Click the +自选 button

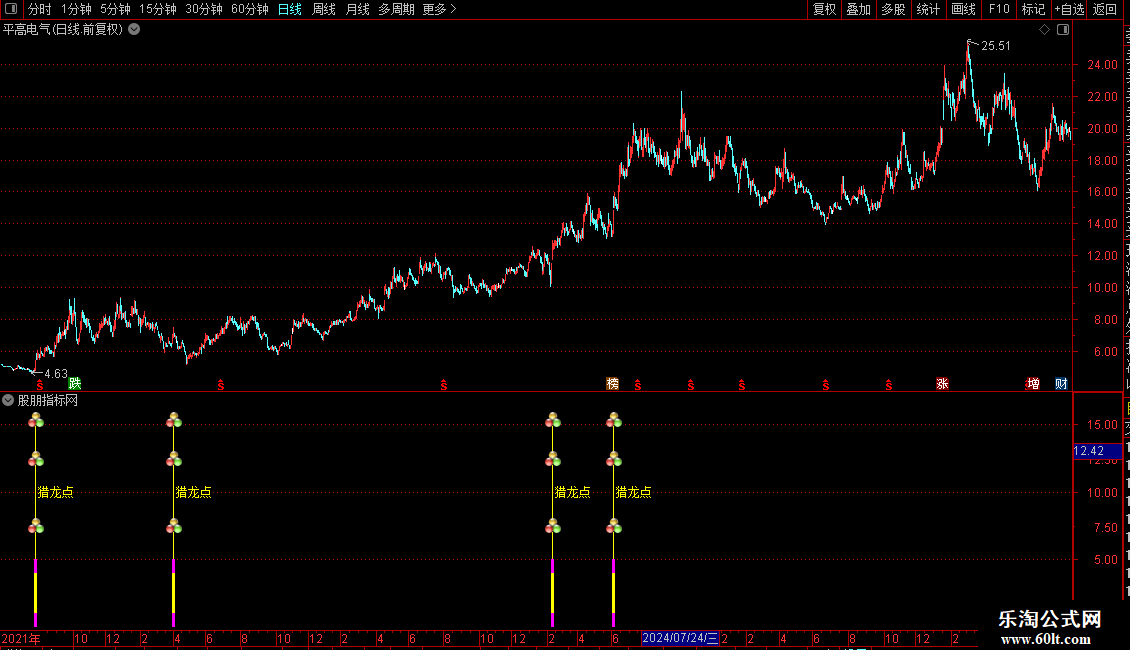pyautogui.click(x=1069, y=9)
